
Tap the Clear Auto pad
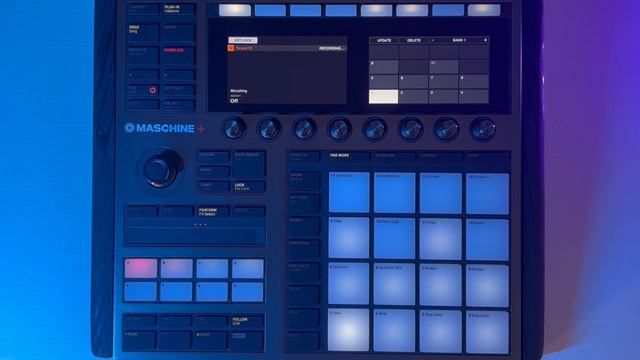394,238
